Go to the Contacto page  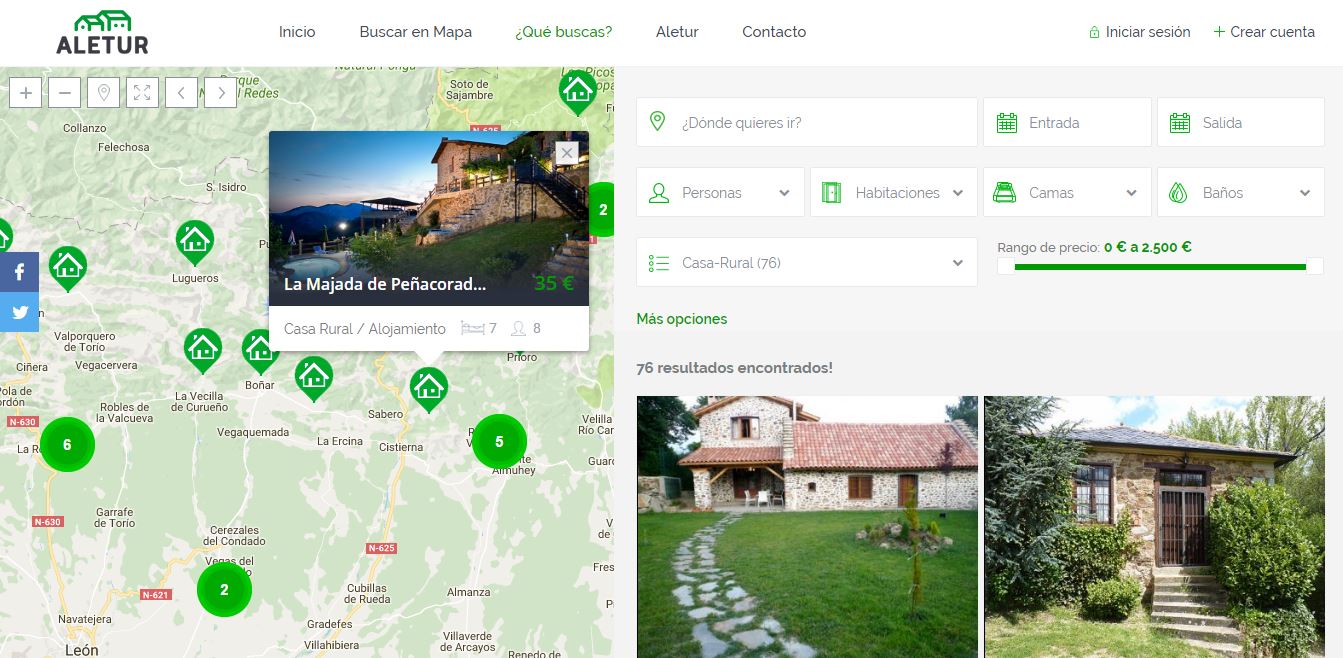tap(774, 32)
